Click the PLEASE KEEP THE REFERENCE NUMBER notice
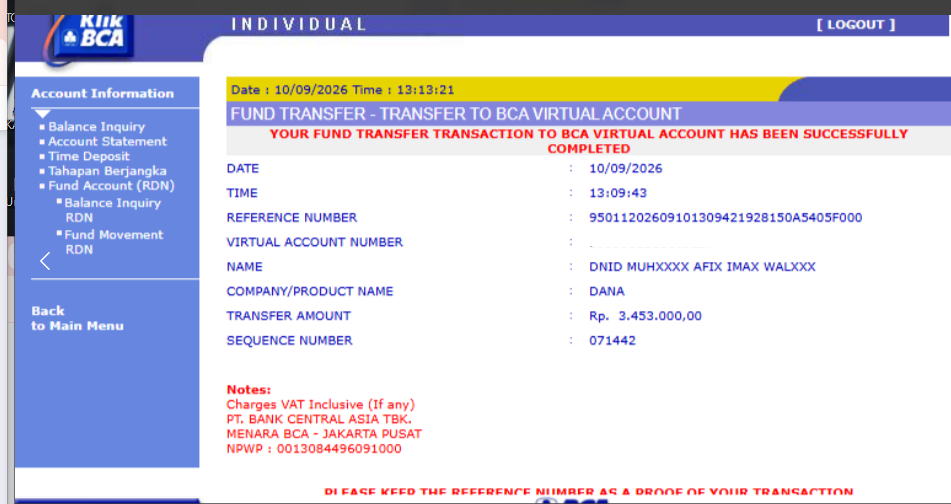The width and height of the screenshot is (951, 504). coord(589,492)
